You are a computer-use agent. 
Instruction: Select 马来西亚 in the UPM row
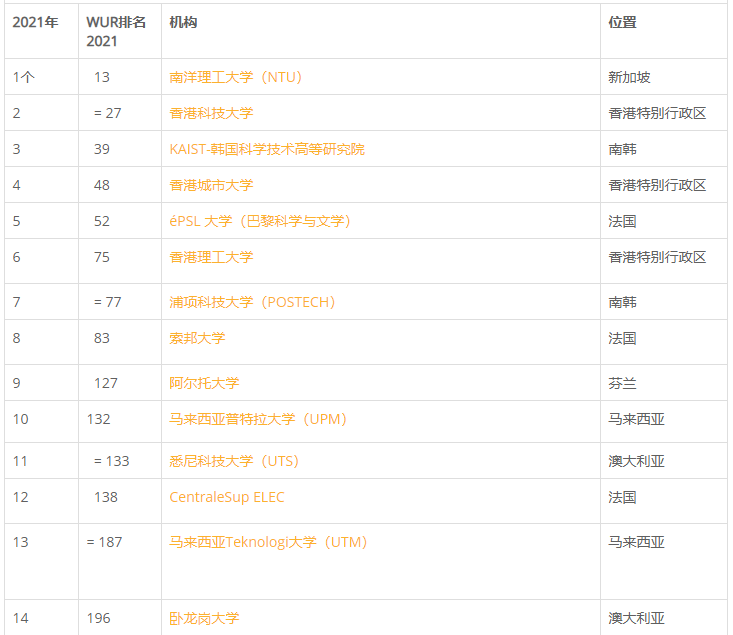(636, 419)
